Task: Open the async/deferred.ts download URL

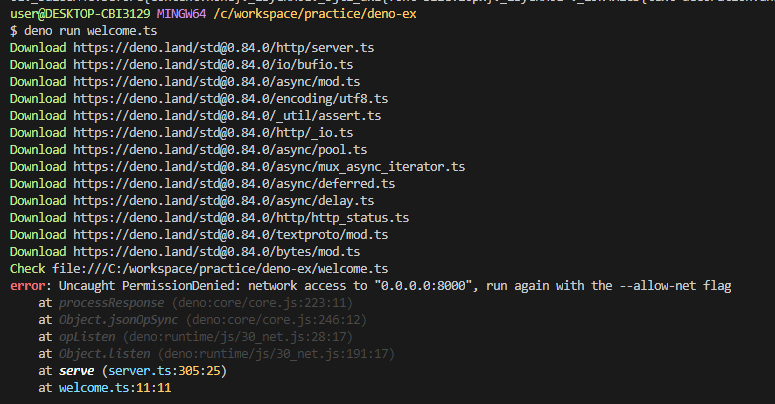Action: point(234,183)
